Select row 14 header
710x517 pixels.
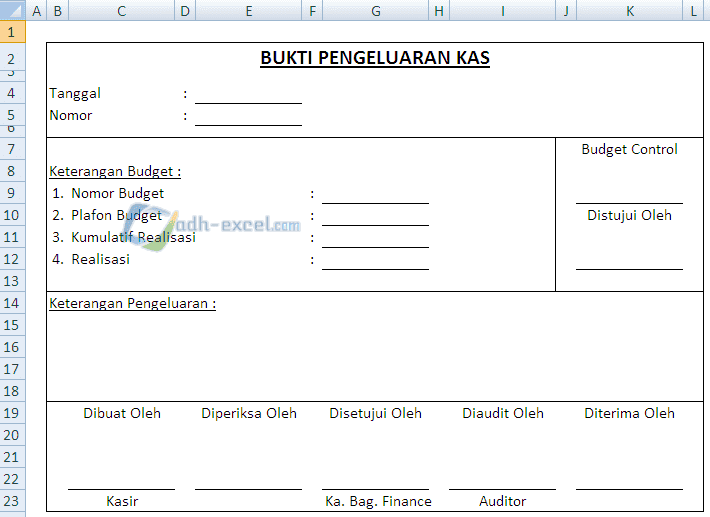coord(13,303)
